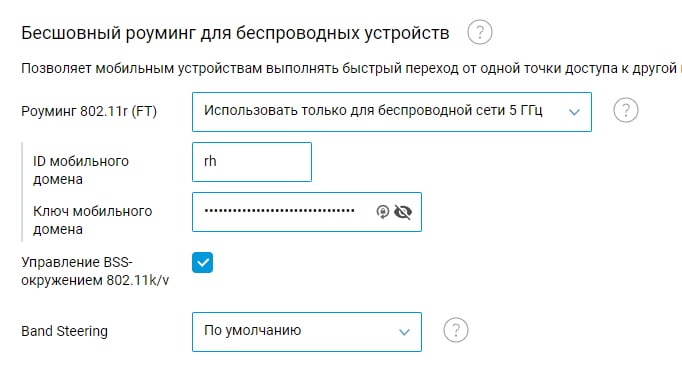Toggle the 802.11k/v BSS management checkbox
682x370 pixels.
(202, 263)
